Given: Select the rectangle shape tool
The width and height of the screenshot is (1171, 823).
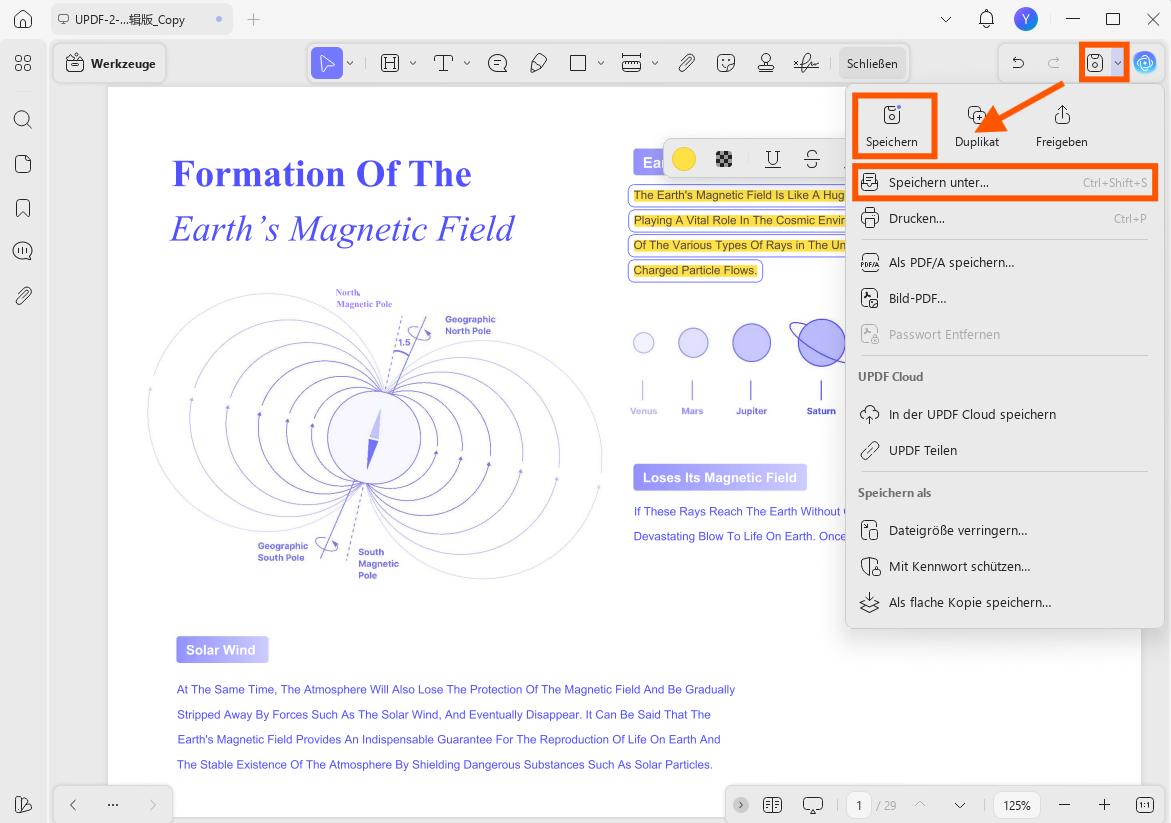Looking at the screenshot, I should pos(578,63).
